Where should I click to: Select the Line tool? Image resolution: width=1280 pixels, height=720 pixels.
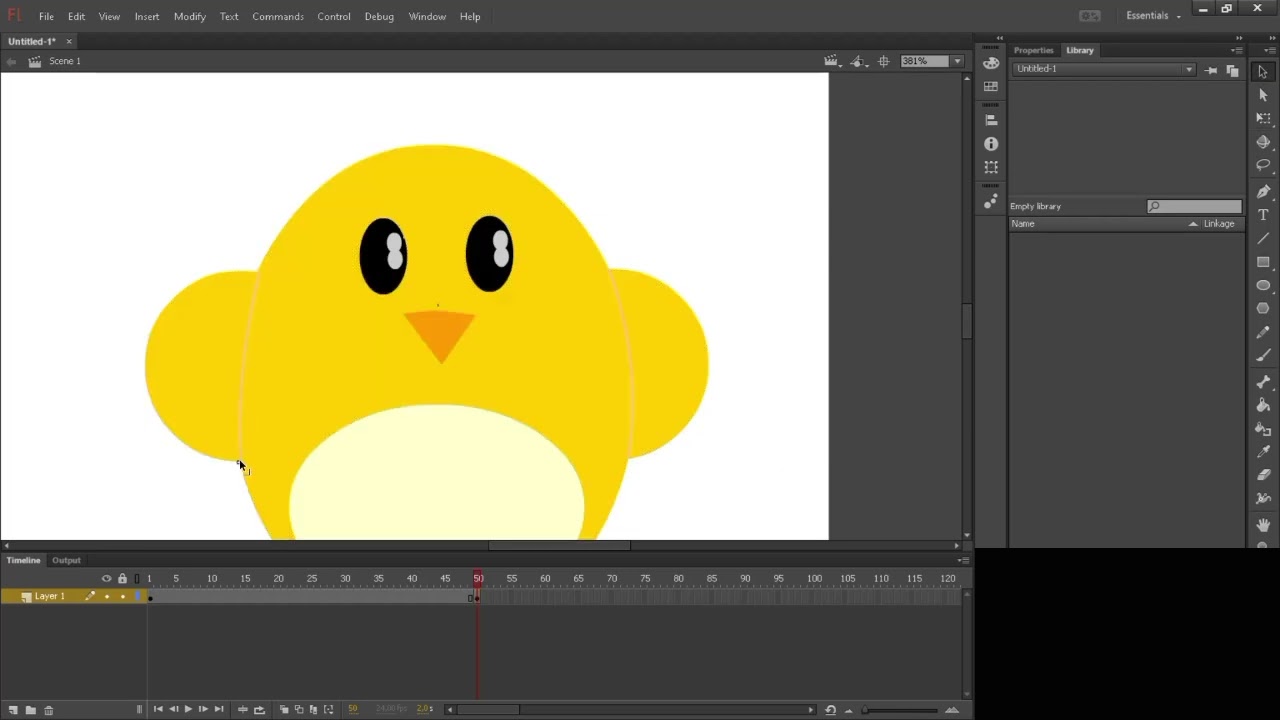1263,238
